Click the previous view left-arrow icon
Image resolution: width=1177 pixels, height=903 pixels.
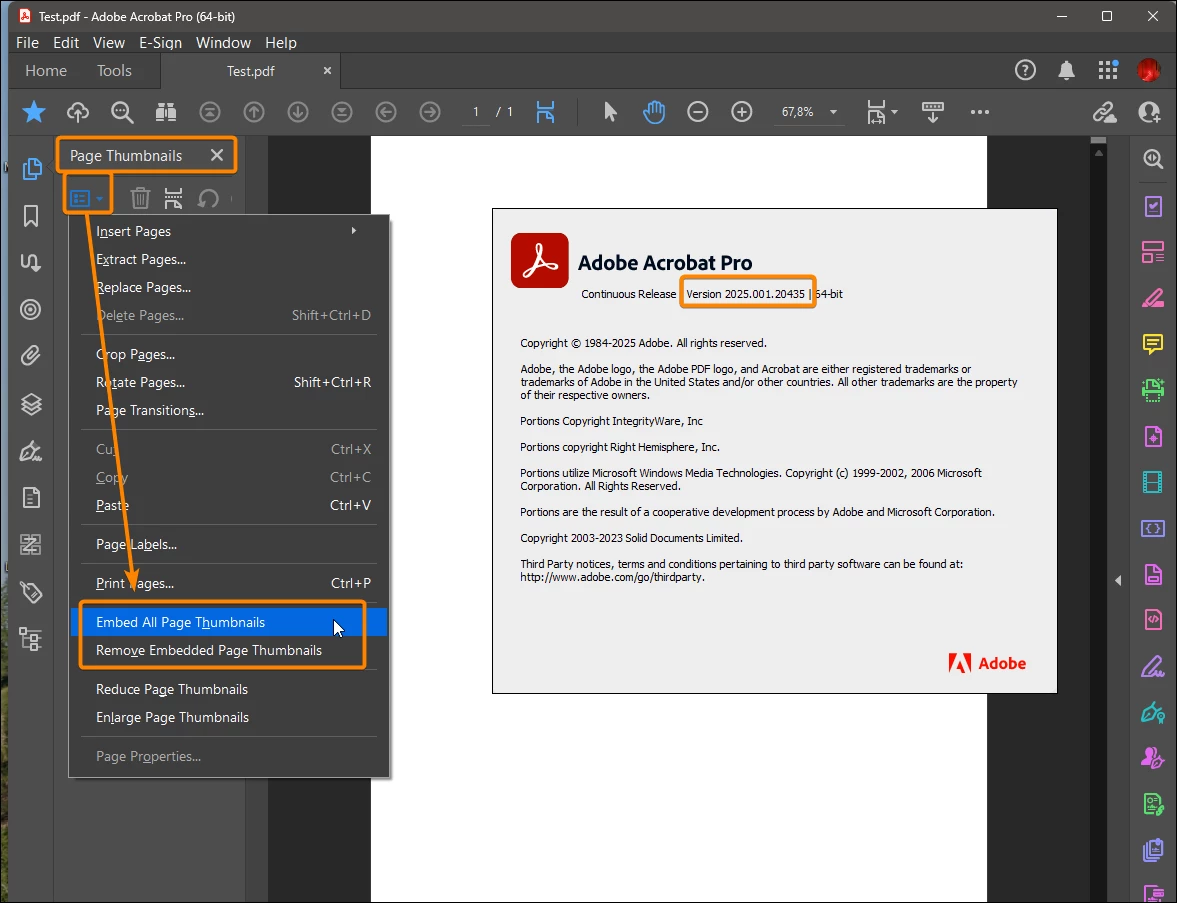(386, 112)
